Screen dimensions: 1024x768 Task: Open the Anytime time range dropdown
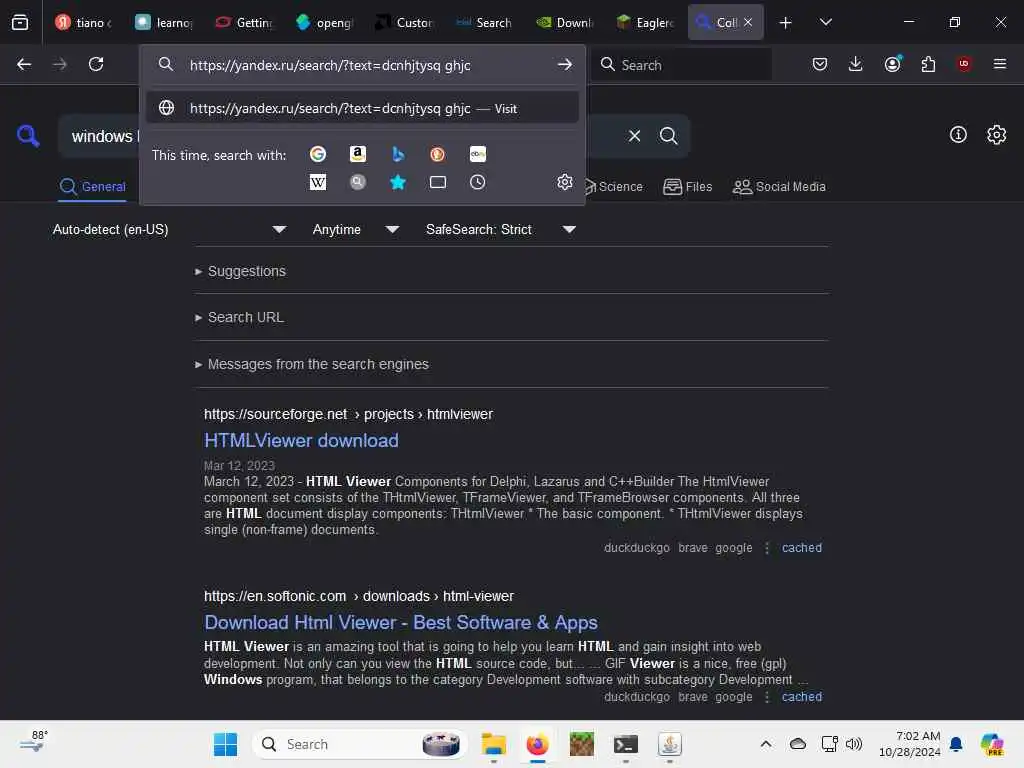355,229
